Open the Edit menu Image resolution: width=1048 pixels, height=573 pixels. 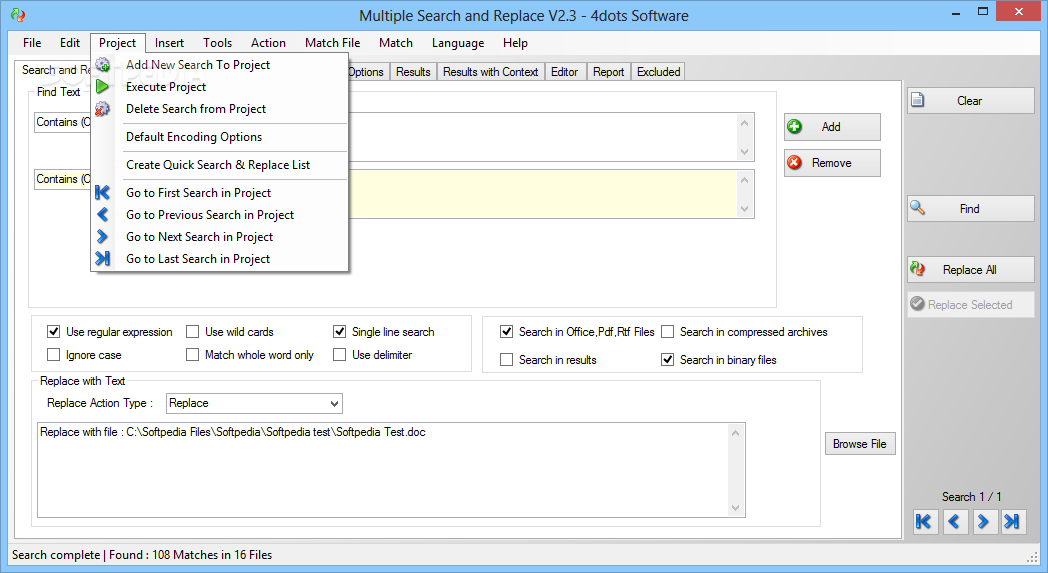click(70, 43)
